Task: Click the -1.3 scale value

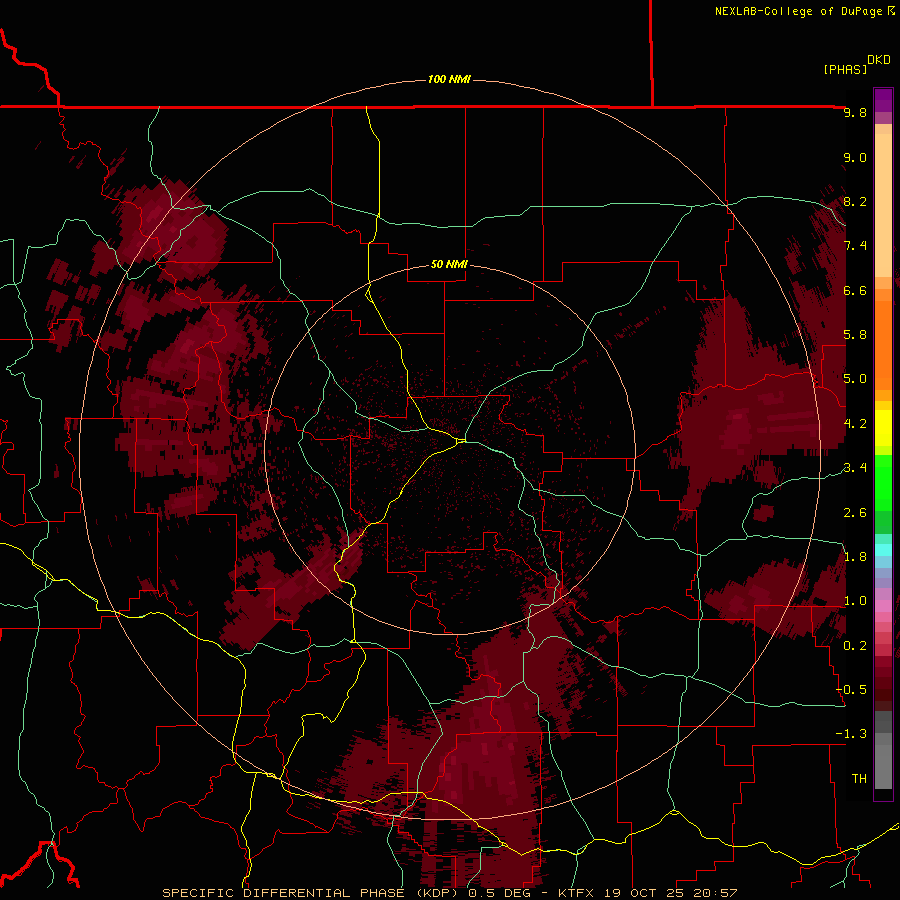Action: point(852,734)
